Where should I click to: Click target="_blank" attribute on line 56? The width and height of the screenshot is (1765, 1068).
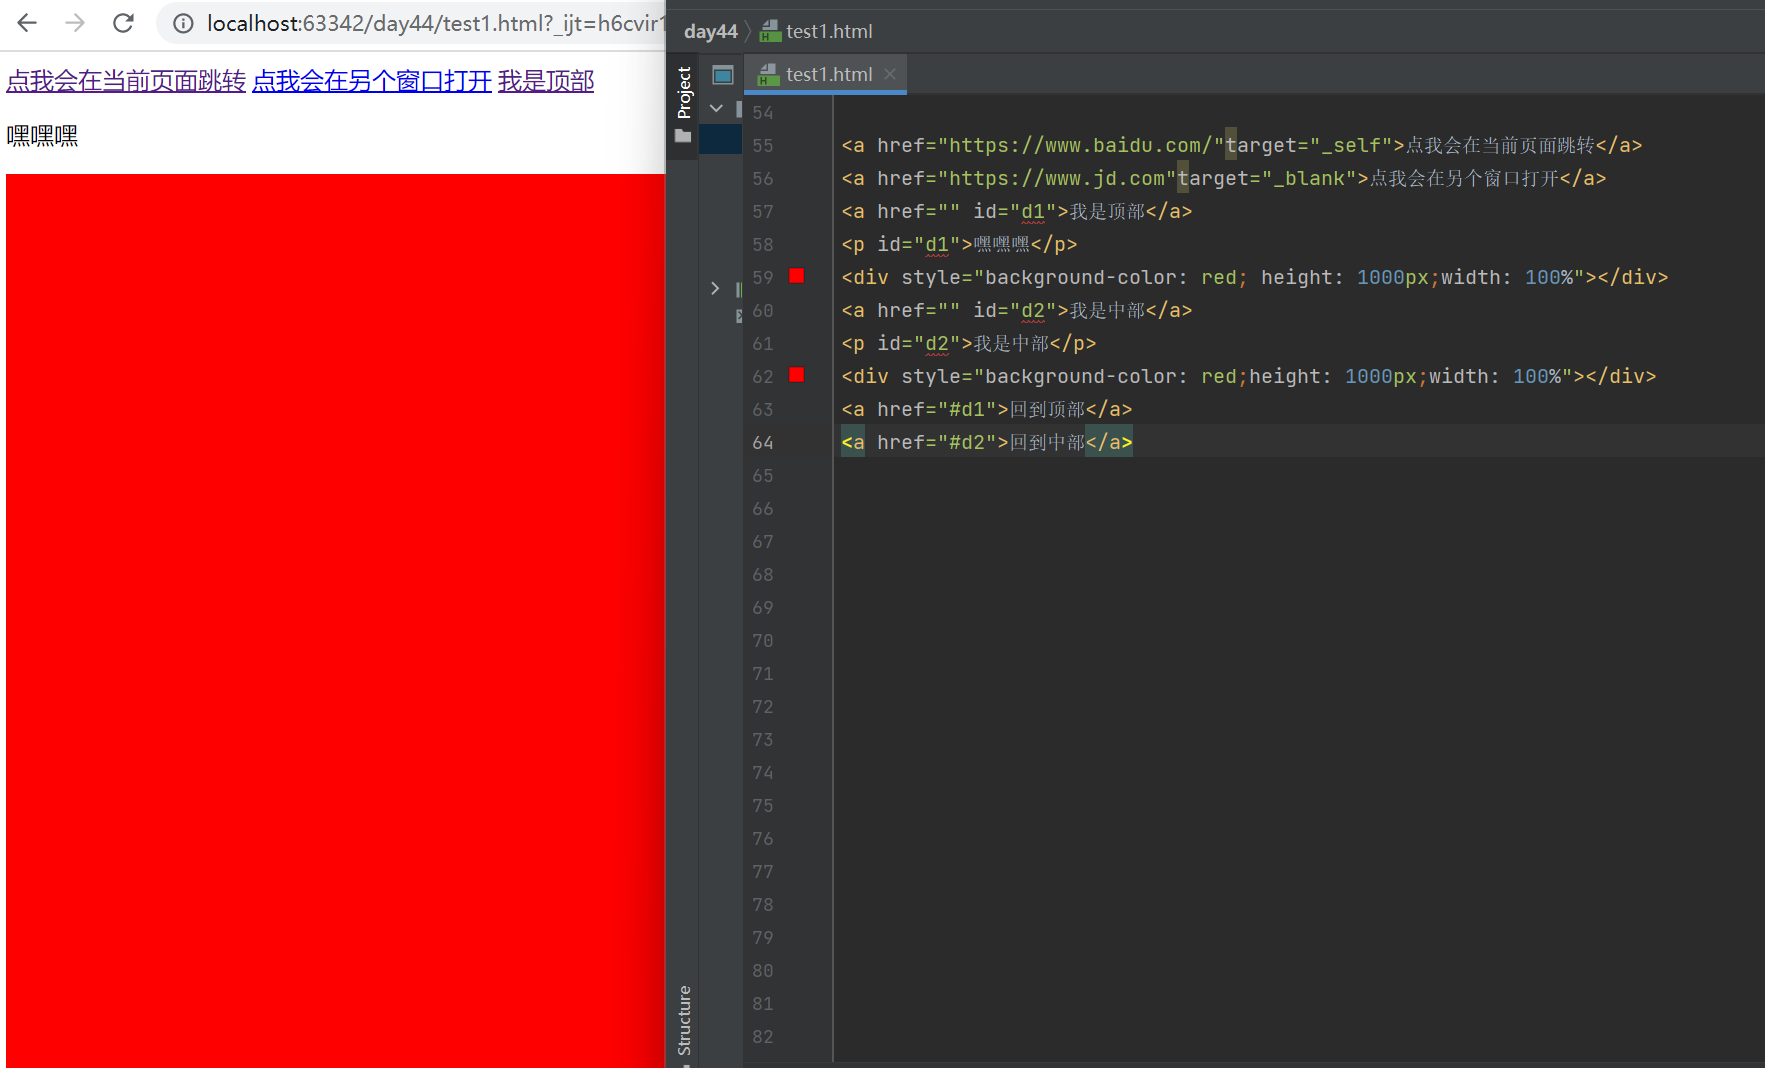click(1267, 178)
